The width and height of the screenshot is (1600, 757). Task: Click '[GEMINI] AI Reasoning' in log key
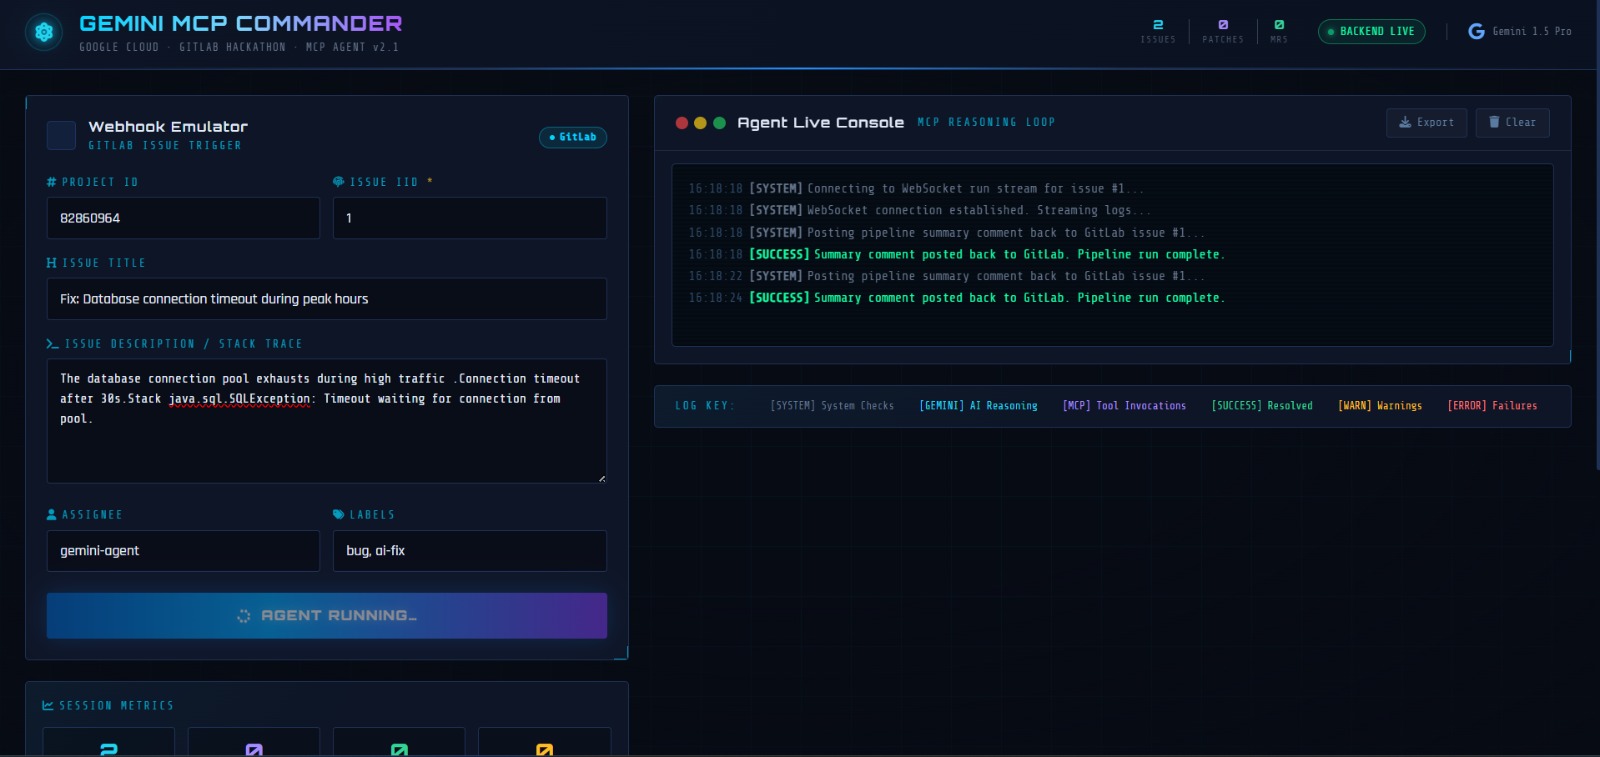pos(978,406)
